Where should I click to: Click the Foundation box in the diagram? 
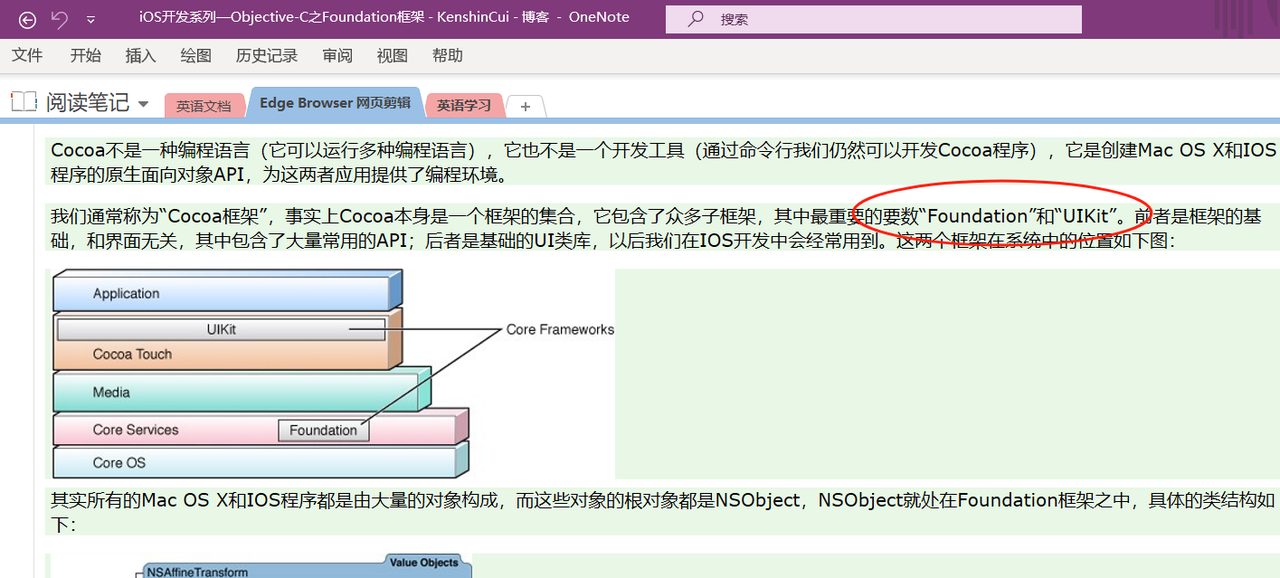tap(323, 430)
